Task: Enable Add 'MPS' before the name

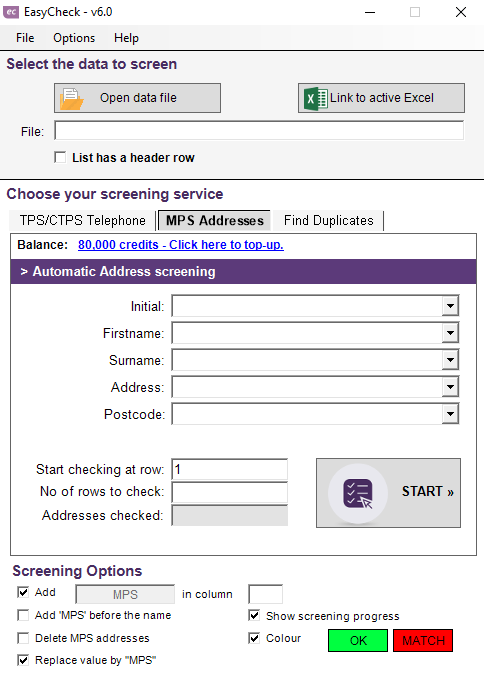Action: [x=23, y=615]
